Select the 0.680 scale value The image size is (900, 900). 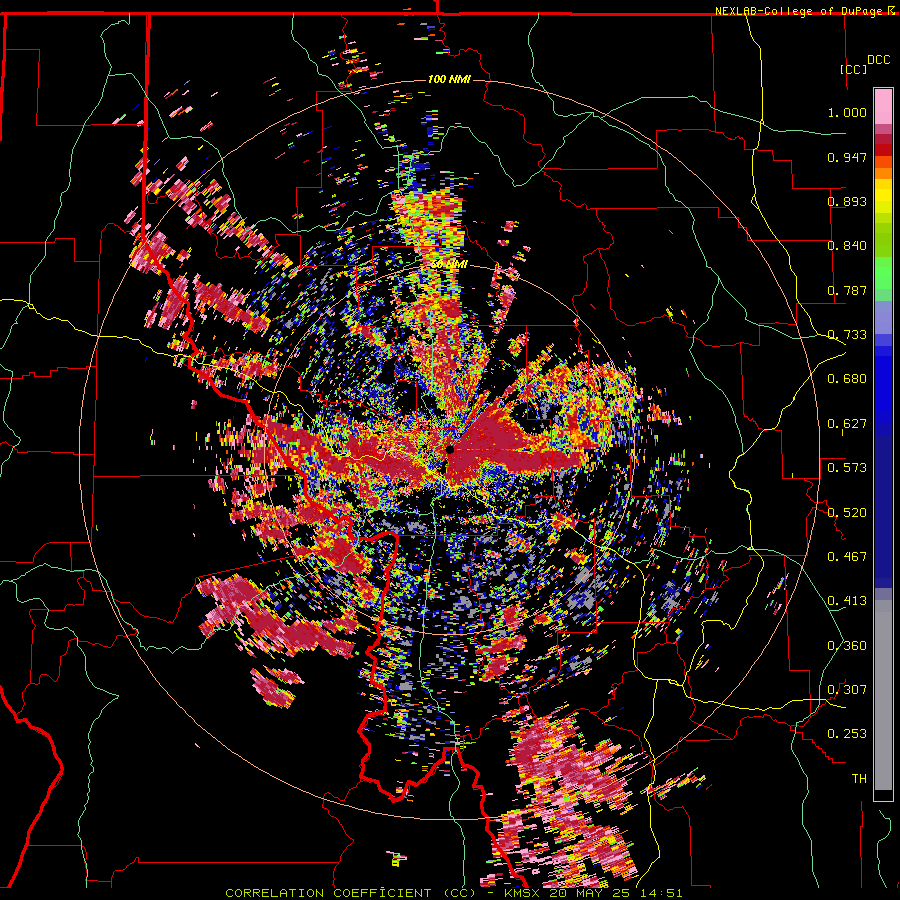tap(847, 379)
